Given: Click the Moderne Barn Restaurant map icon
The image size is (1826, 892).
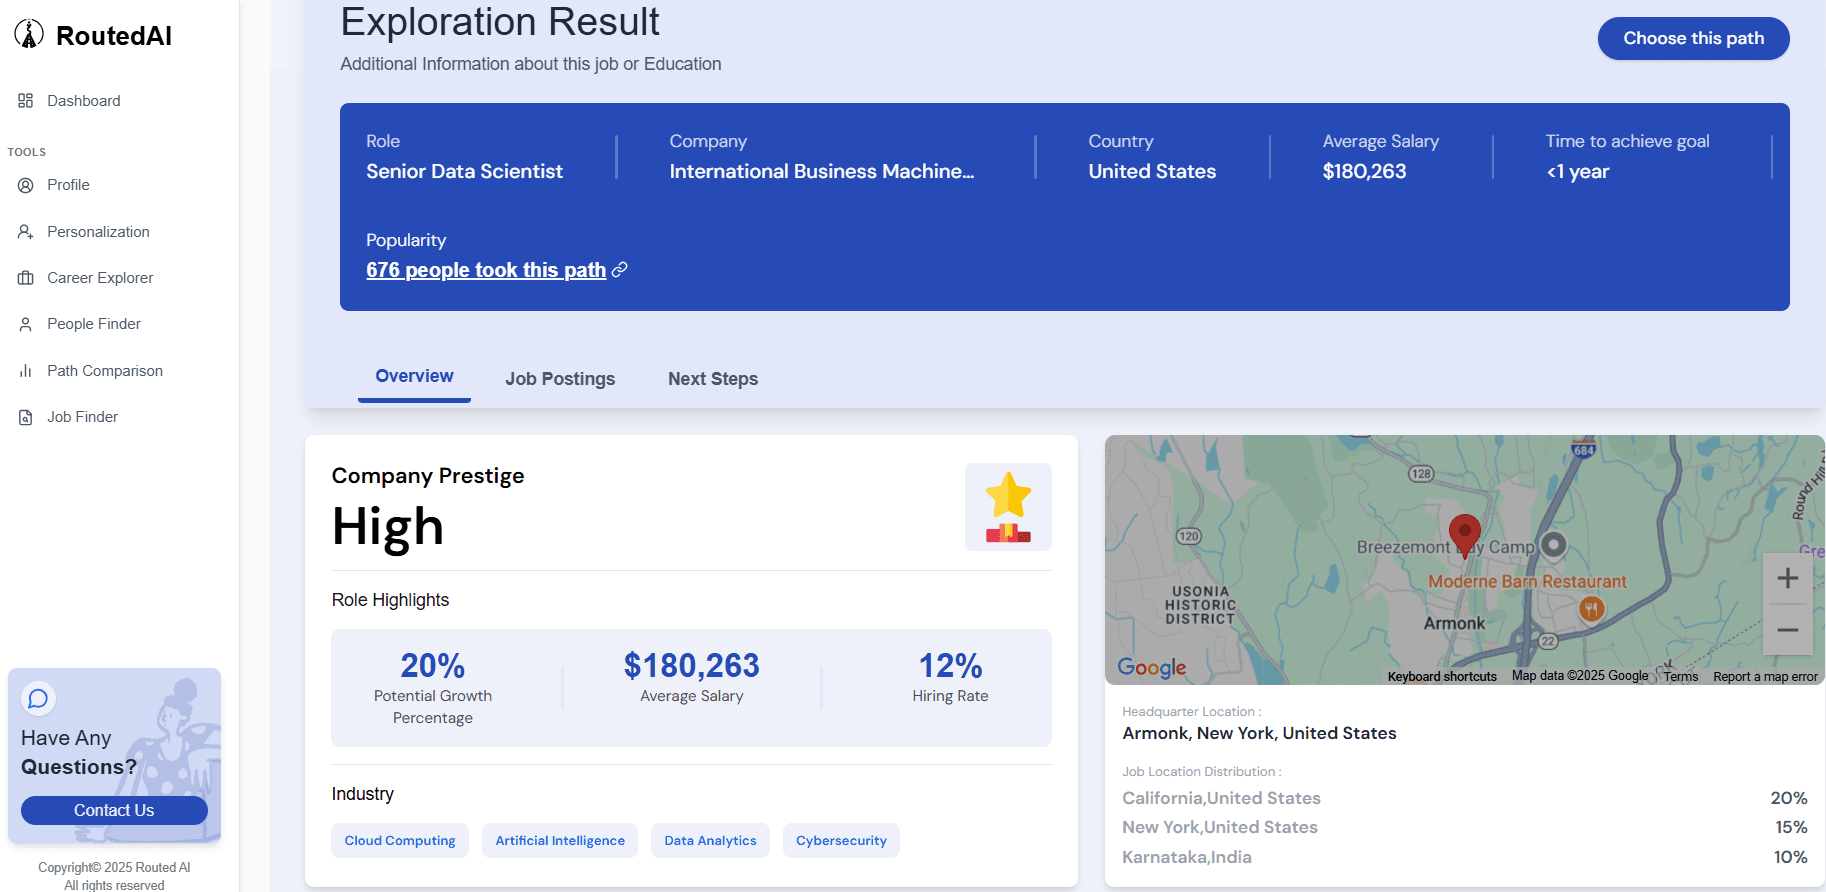Looking at the screenshot, I should click(1591, 608).
